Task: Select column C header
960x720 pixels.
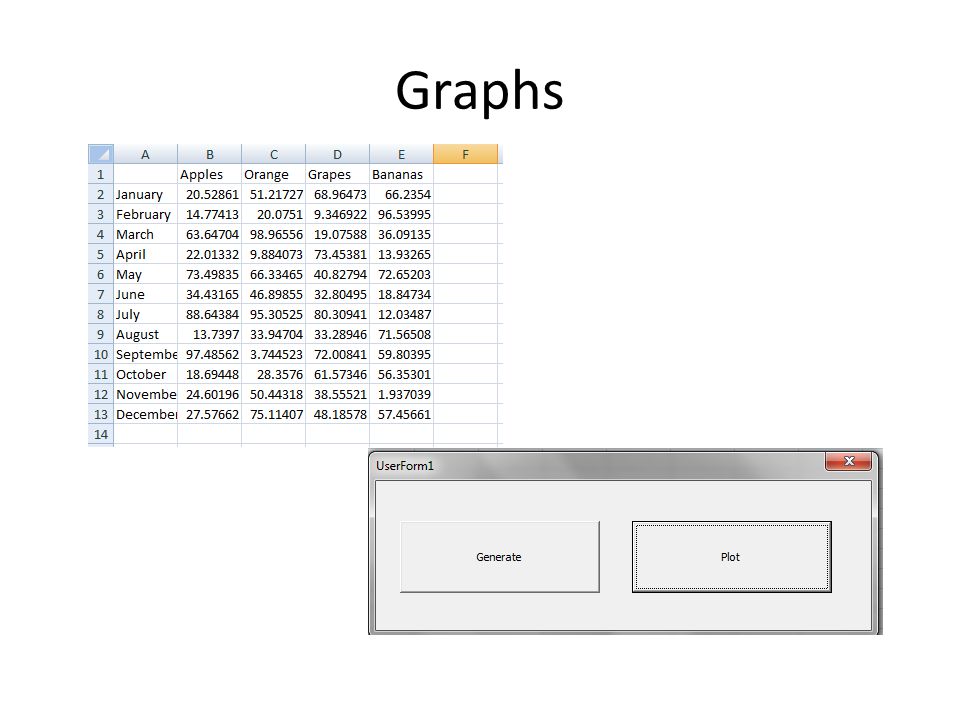Action: [x=274, y=154]
